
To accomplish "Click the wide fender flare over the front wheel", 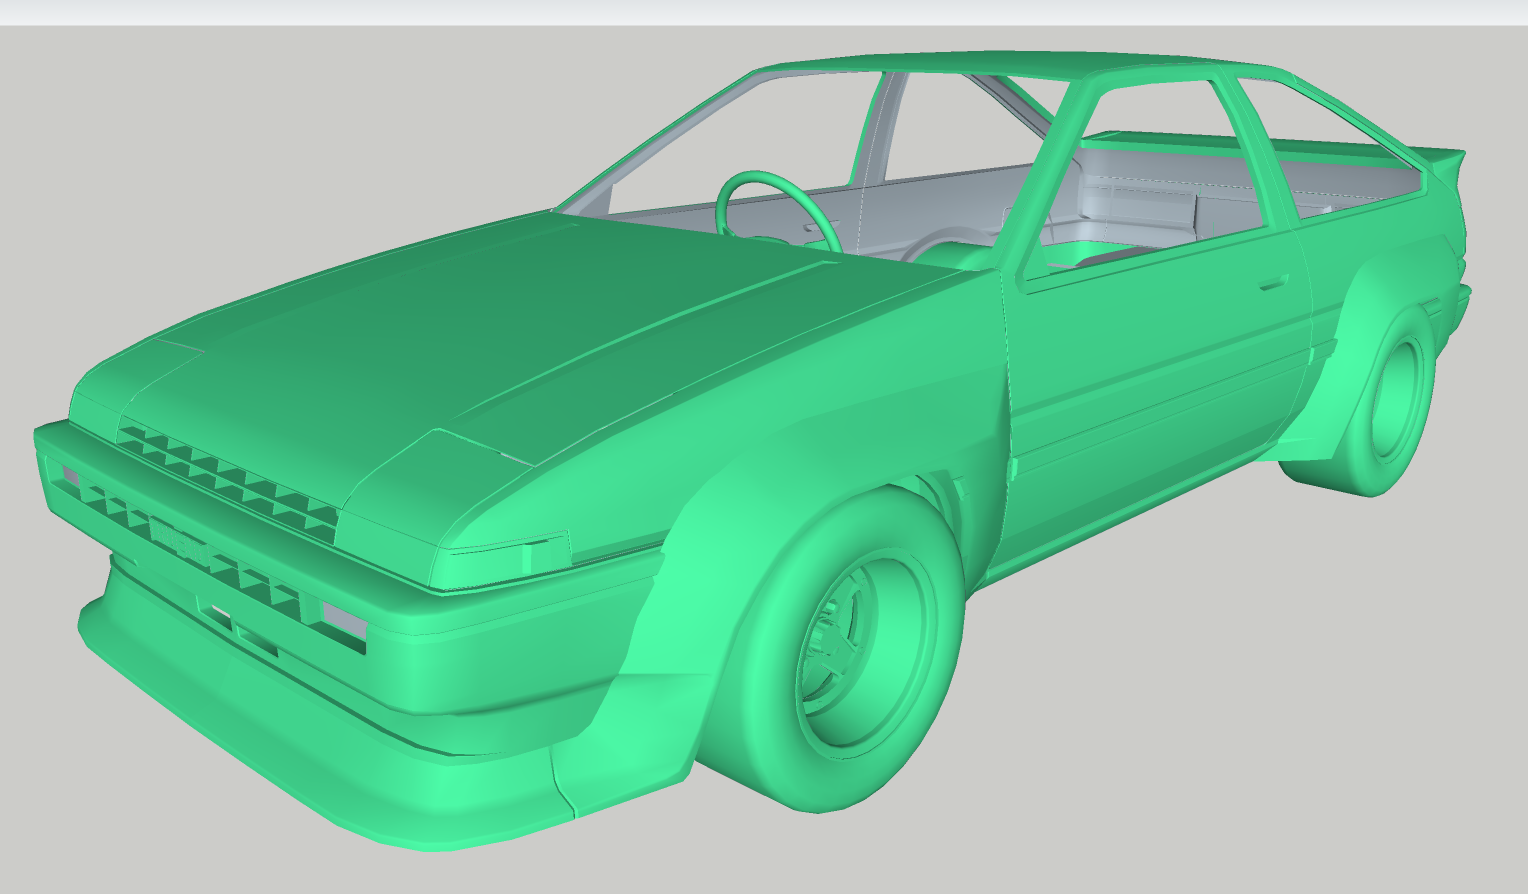I will click(720, 560).
